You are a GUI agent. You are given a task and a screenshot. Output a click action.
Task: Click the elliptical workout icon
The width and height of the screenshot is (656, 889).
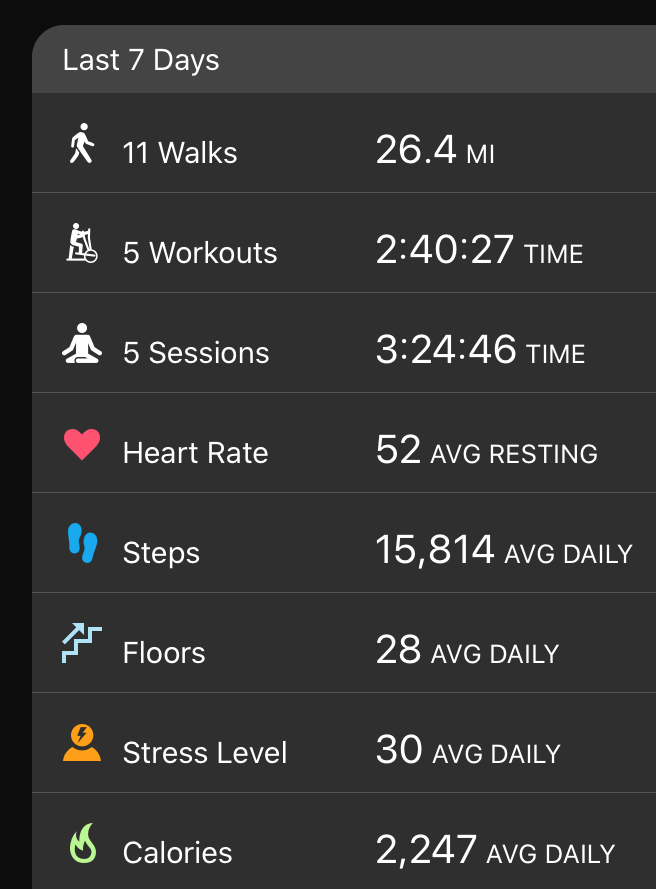[82, 243]
